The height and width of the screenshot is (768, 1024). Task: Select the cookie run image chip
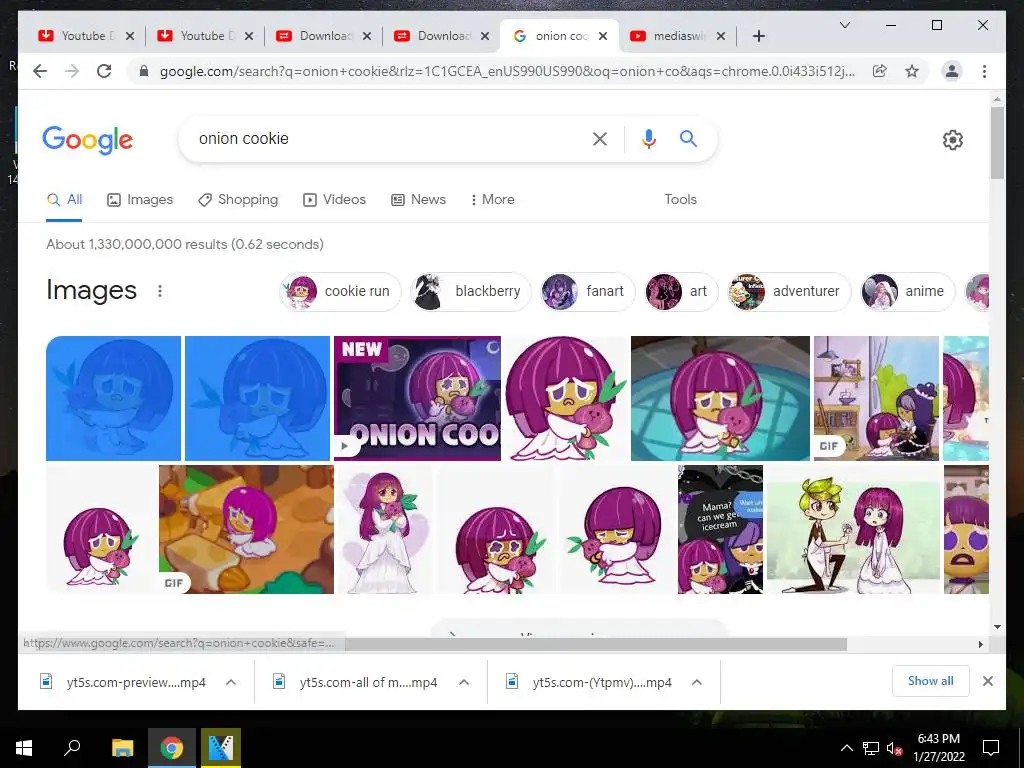(x=340, y=291)
